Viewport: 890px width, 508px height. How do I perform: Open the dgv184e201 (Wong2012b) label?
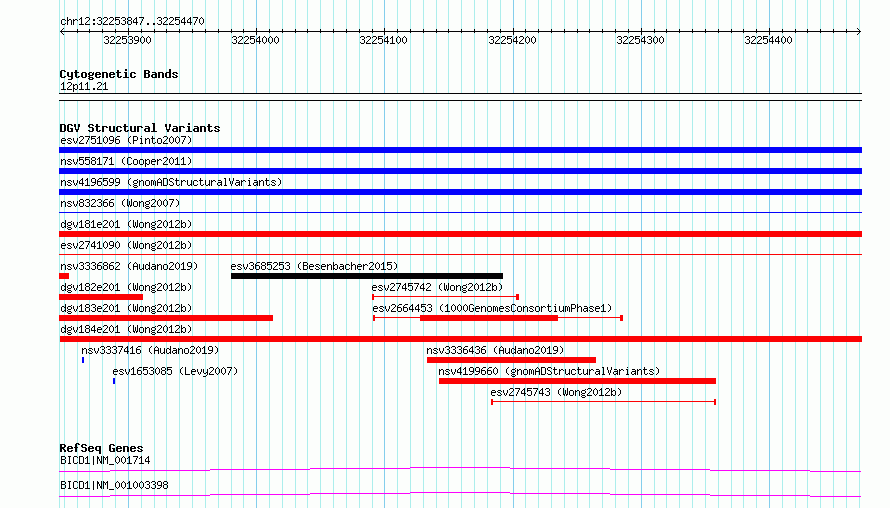pyautogui.click(x=126, y=329)
